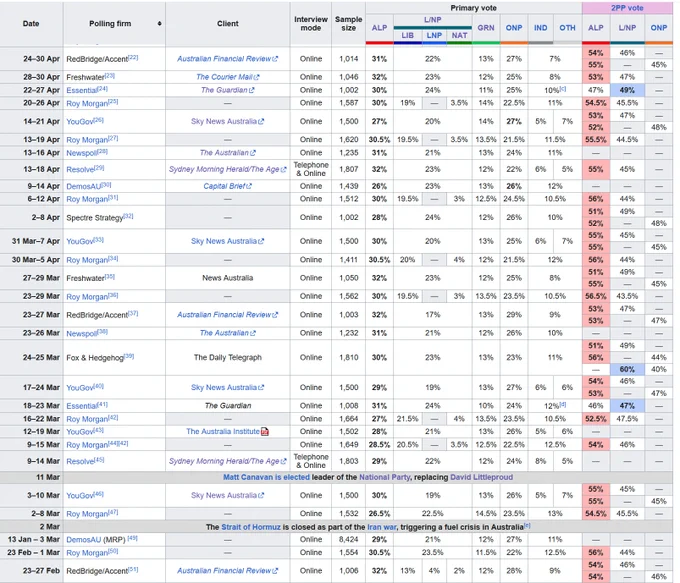The height and width of the screenshot is (583, 680).
Task: Open Australian Financial Review link in 23–27 Mar row
Action: (224, 314)
